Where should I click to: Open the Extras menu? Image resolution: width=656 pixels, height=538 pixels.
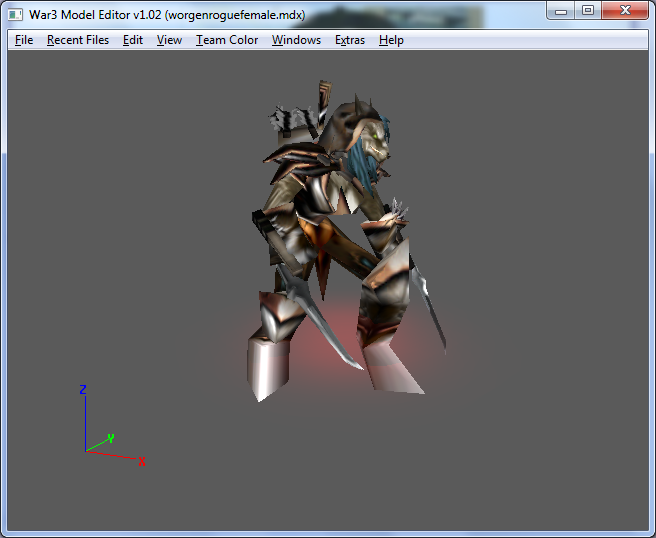pyautogui.click(x=350, y=40)
